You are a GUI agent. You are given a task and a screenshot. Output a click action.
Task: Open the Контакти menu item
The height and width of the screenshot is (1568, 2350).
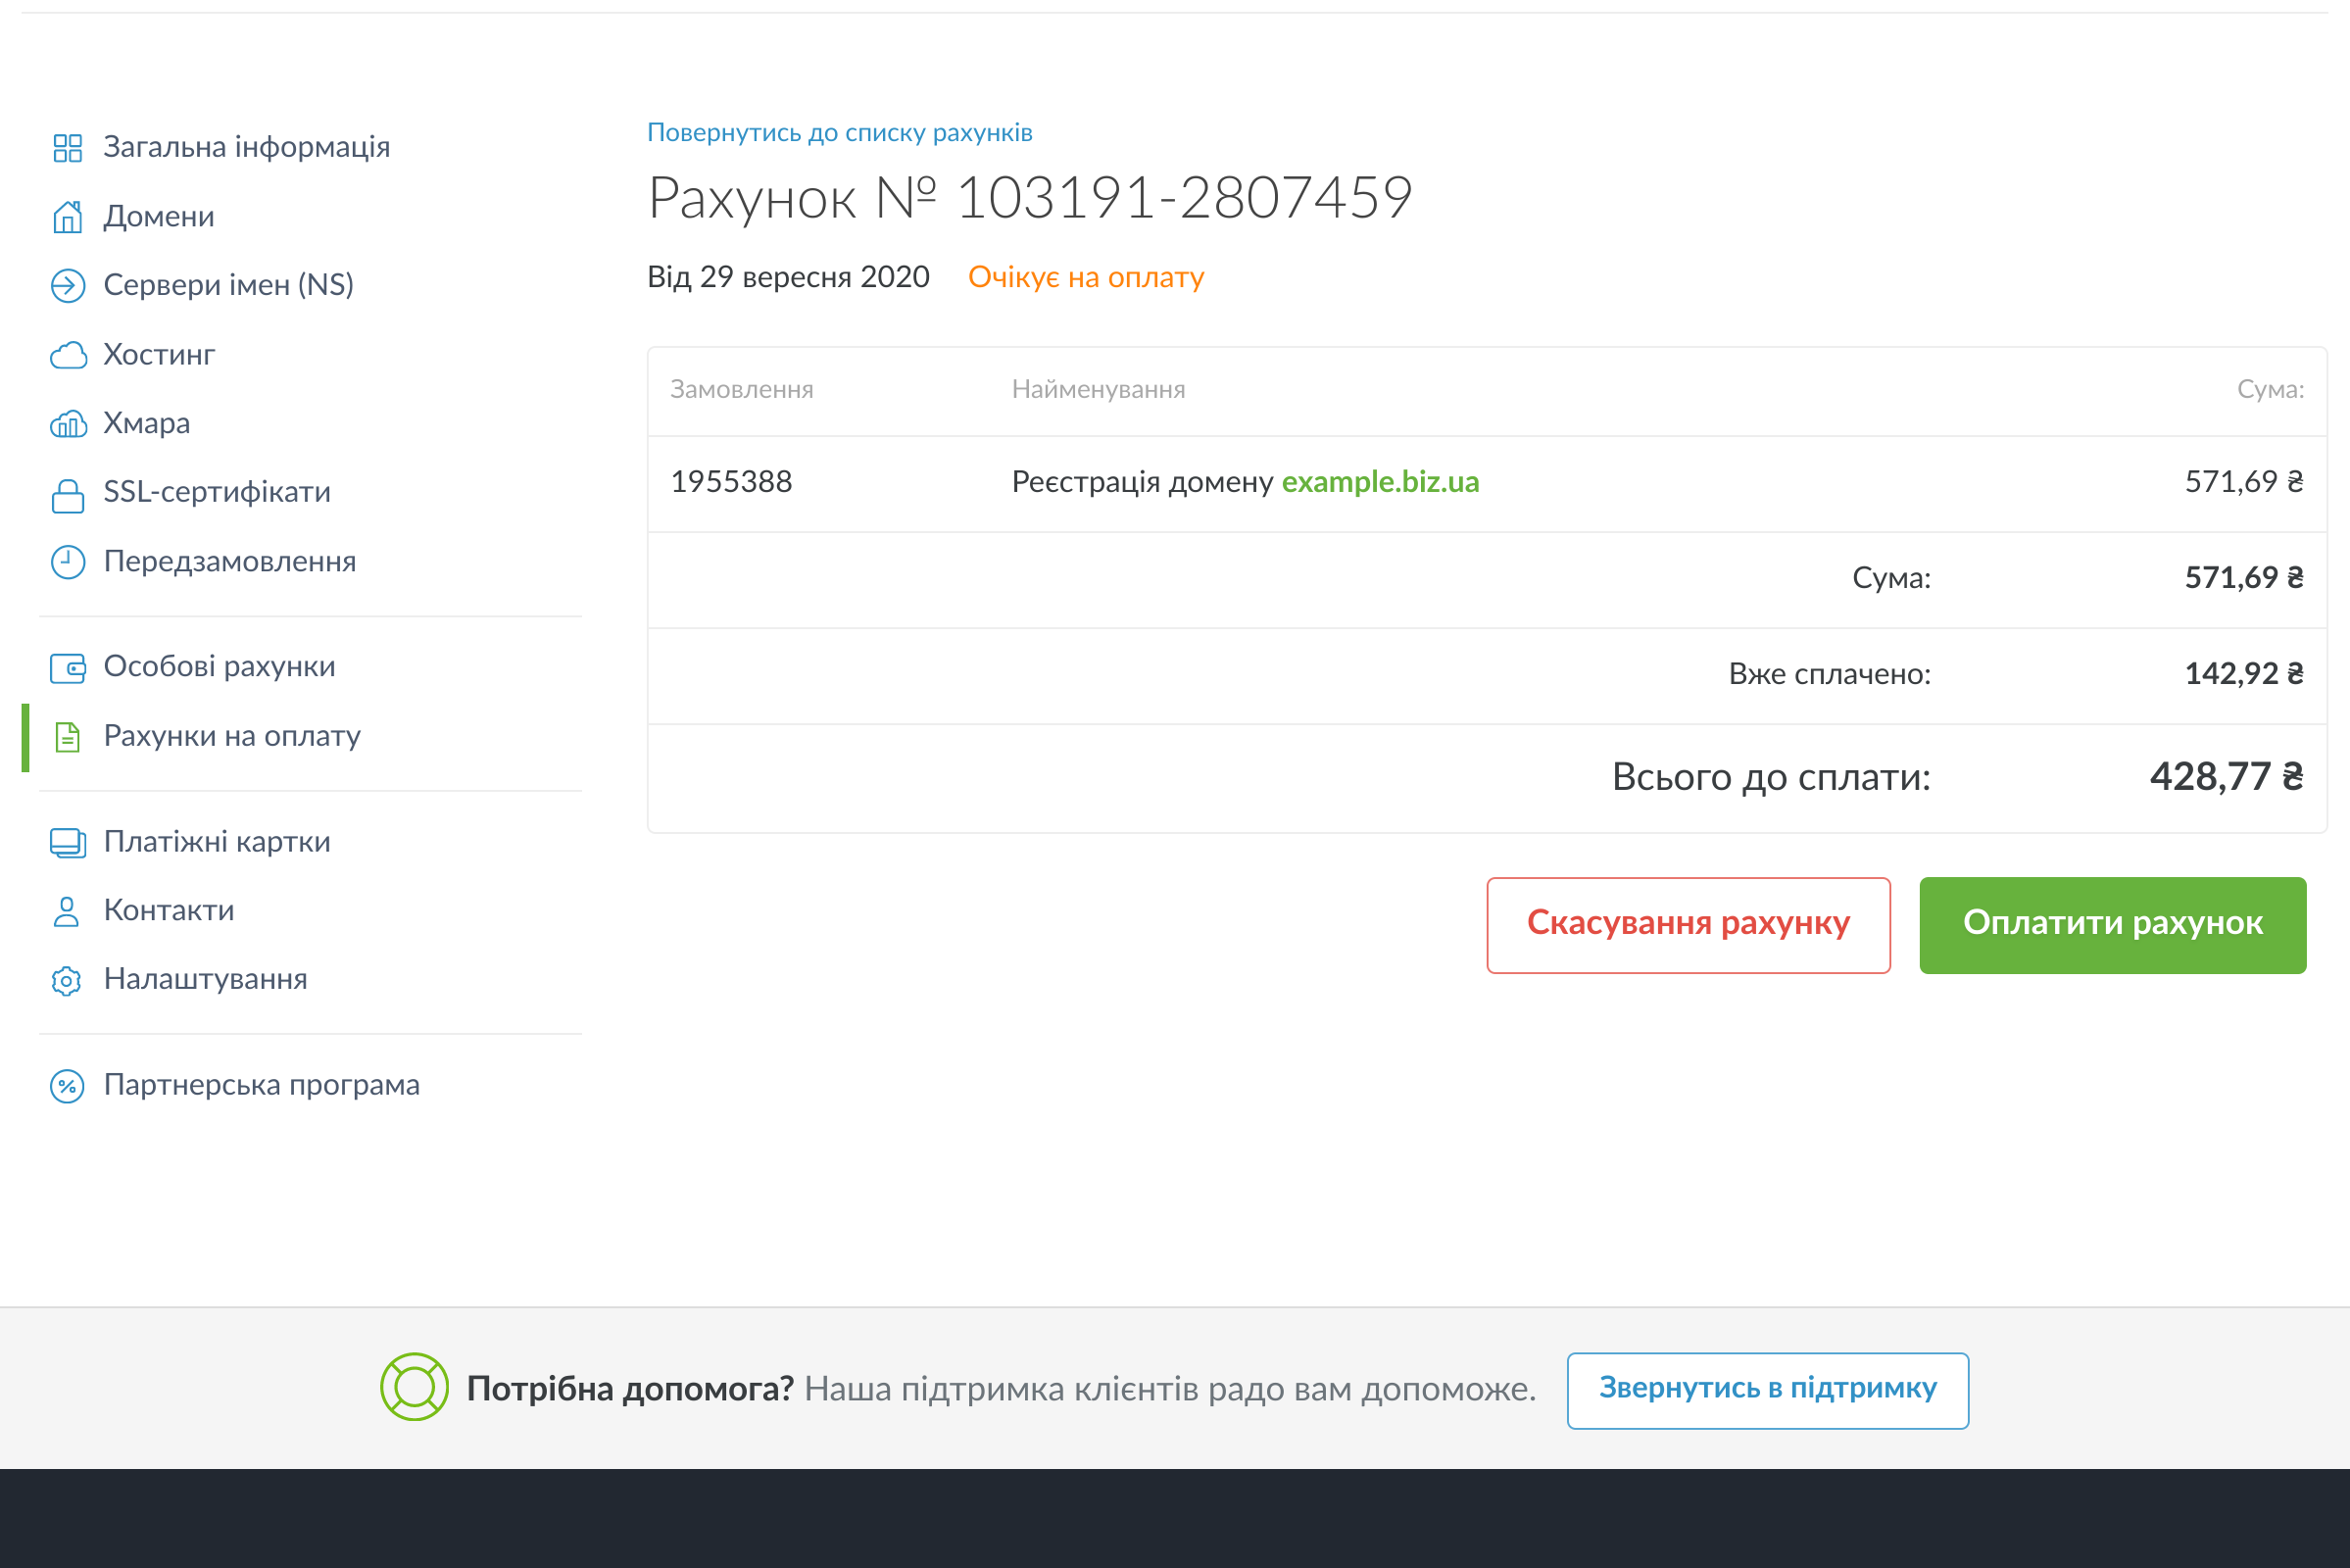click(x=169, y=911)
